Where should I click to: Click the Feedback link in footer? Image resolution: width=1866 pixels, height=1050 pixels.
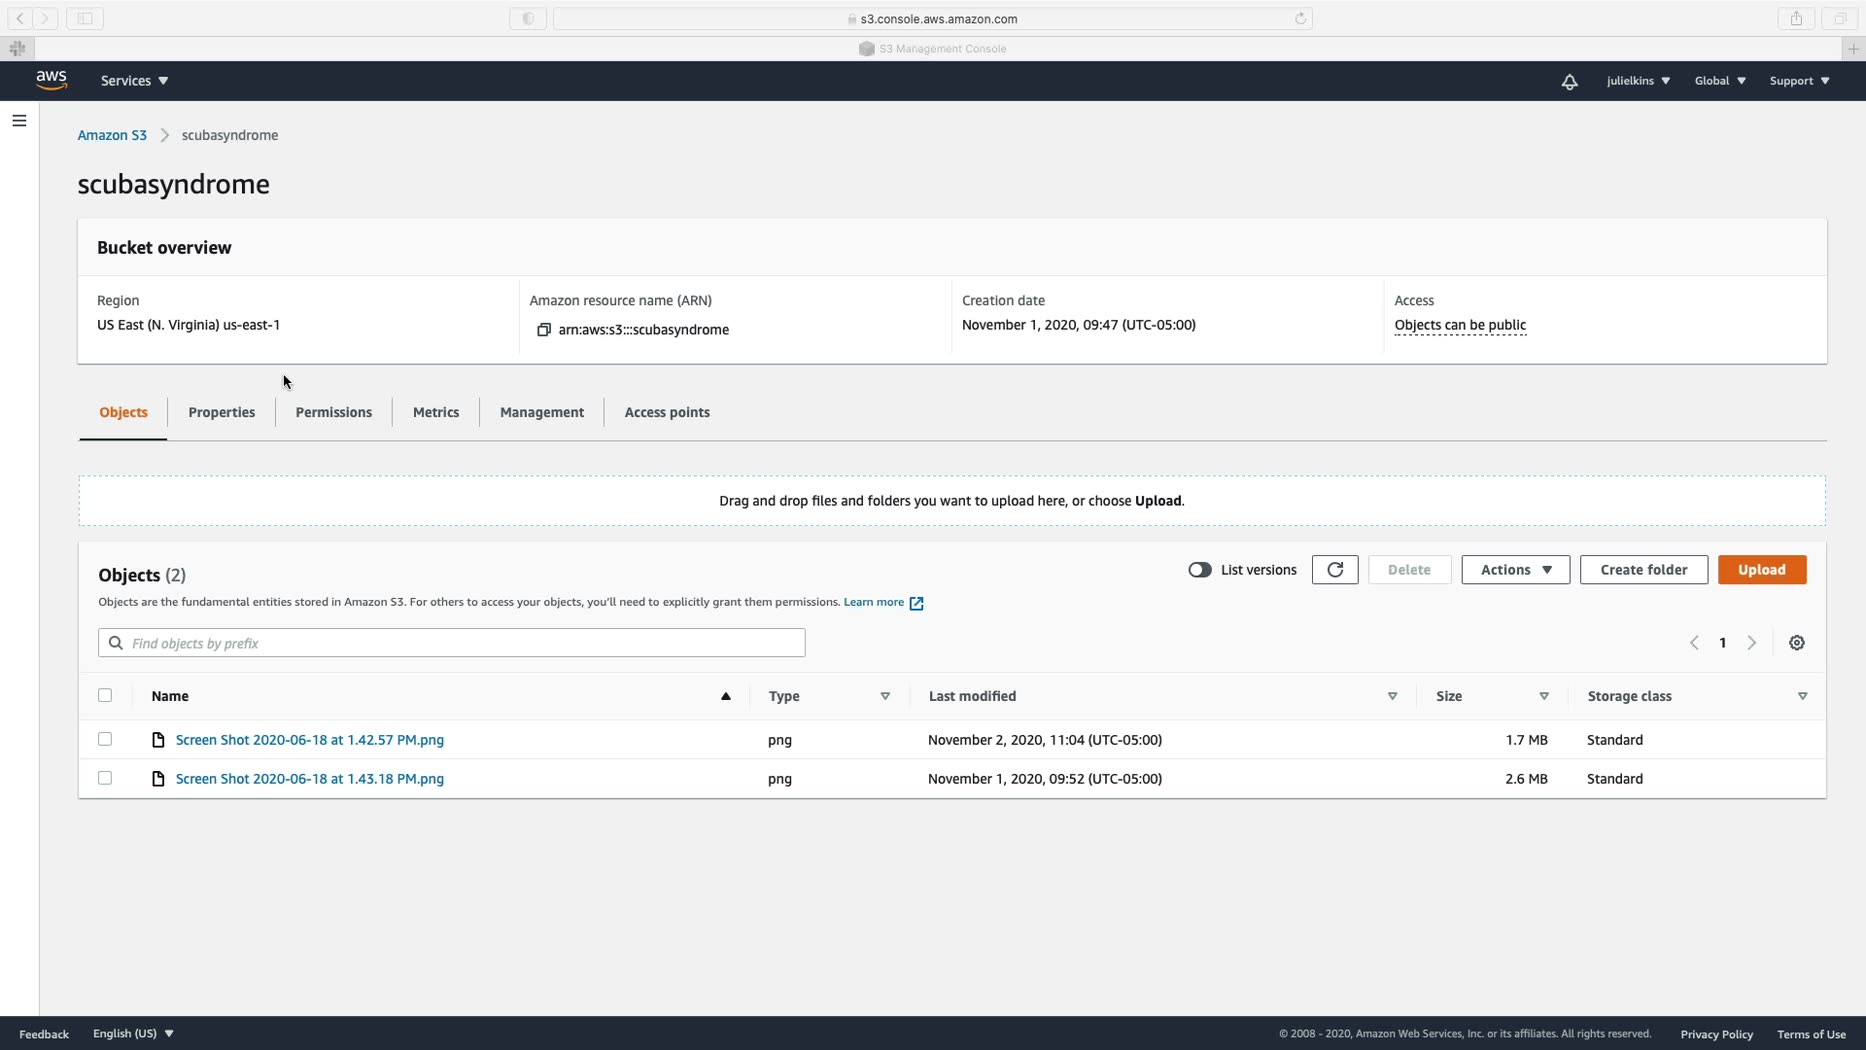pyautogui.click(x=44, y=1034)
